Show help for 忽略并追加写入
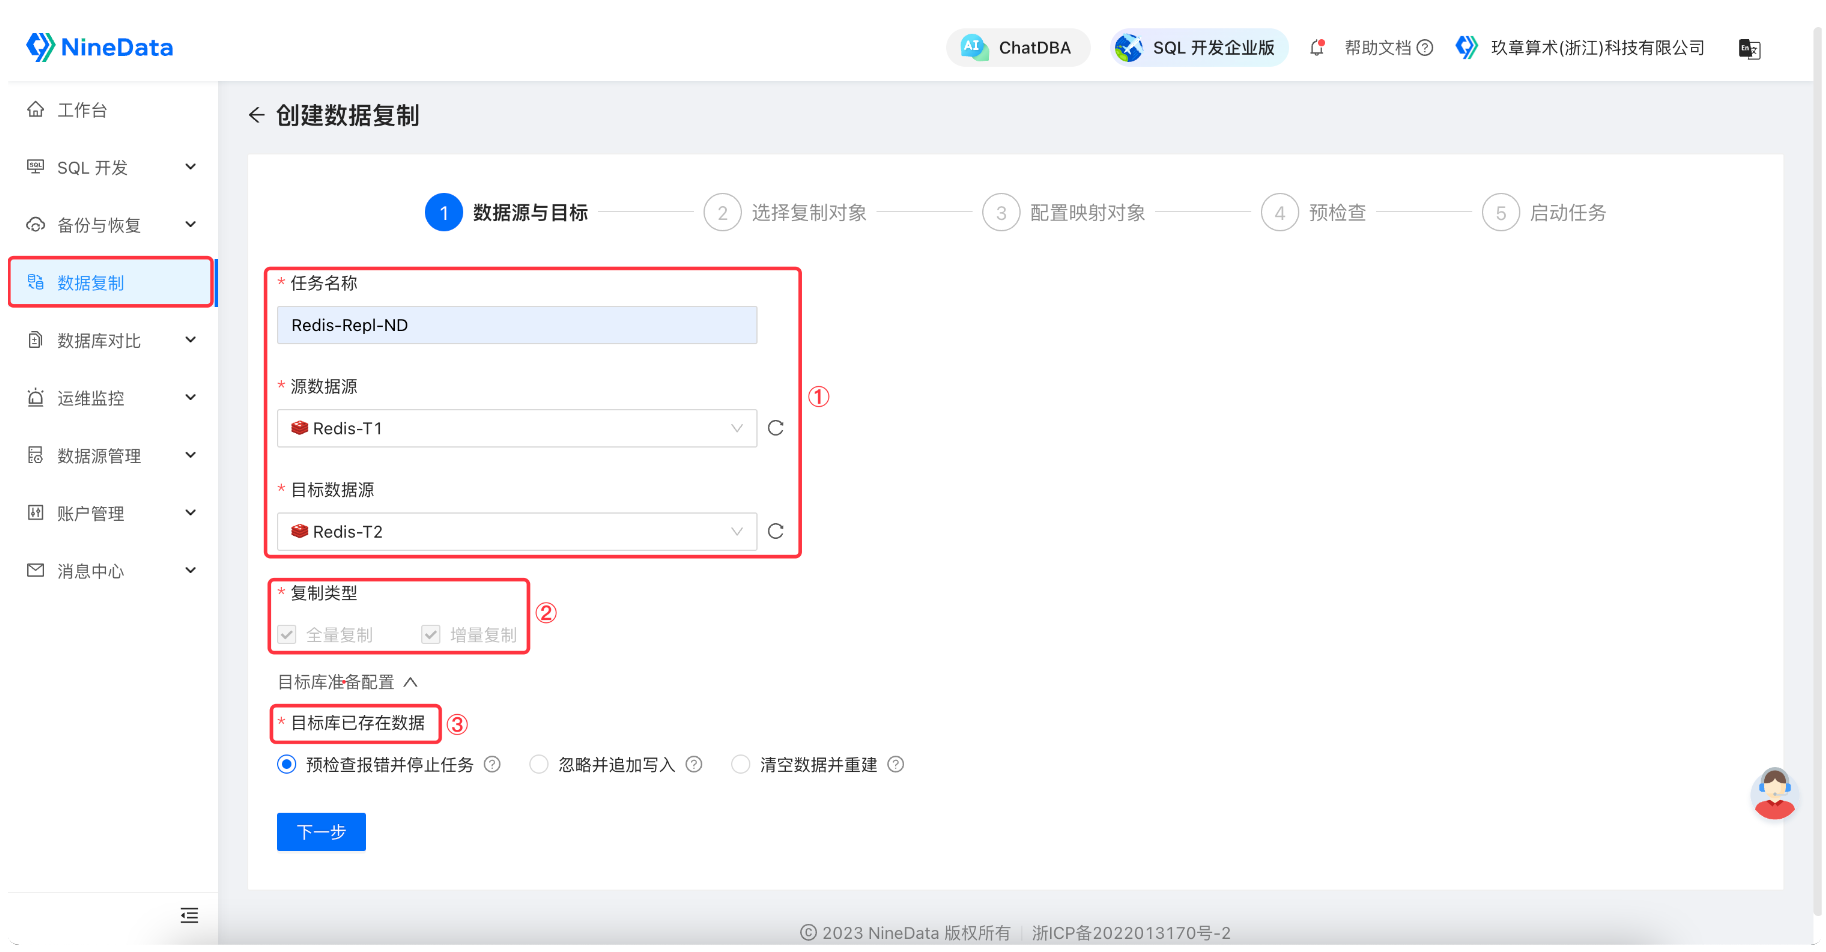This screenshot has height=952, width=1826. (694, 764)
